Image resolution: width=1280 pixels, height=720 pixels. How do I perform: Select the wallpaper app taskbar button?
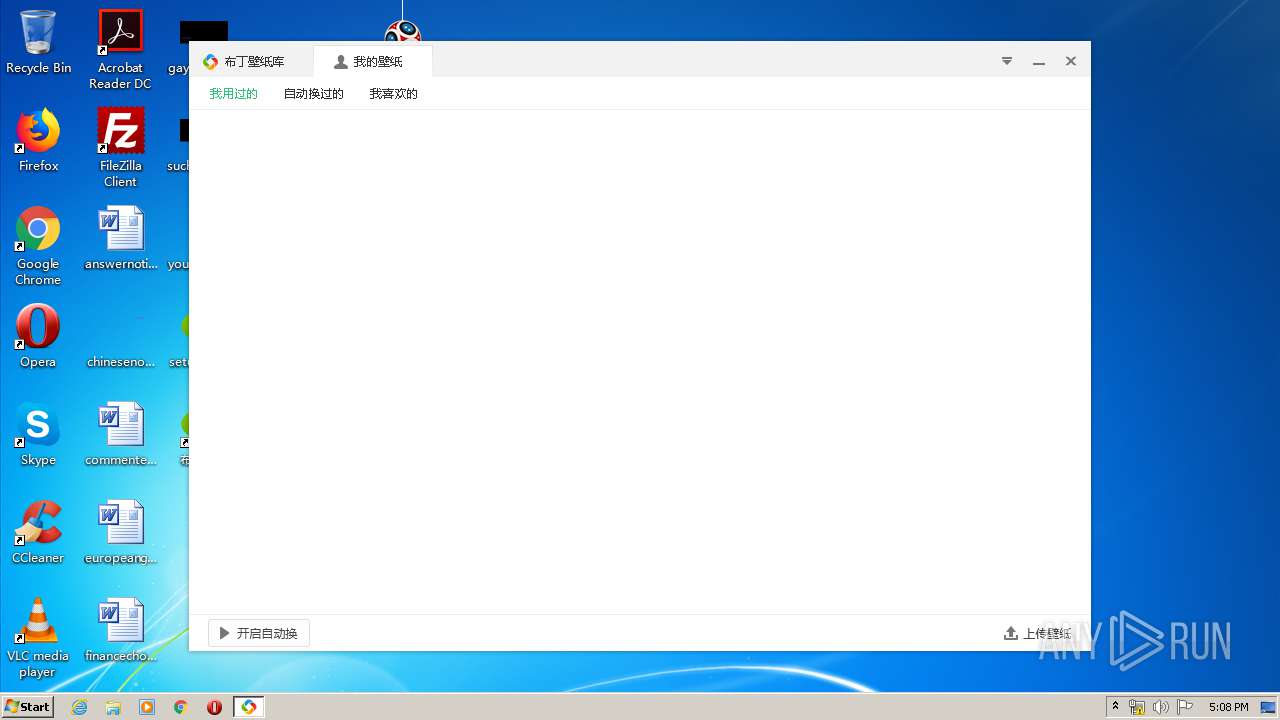(x=249, y=707)
